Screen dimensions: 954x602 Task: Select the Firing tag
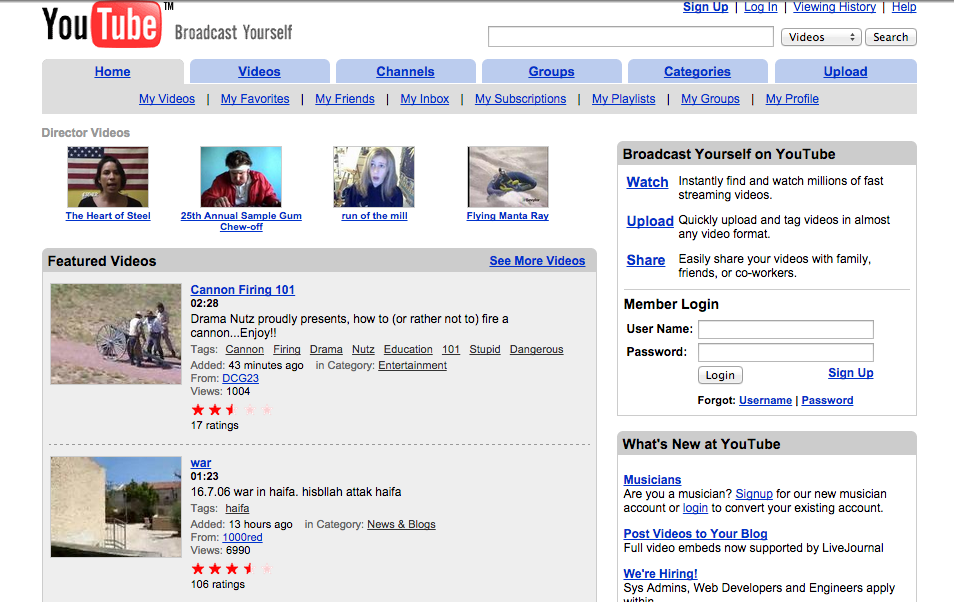pyautogui.click(x=287, y=349)
